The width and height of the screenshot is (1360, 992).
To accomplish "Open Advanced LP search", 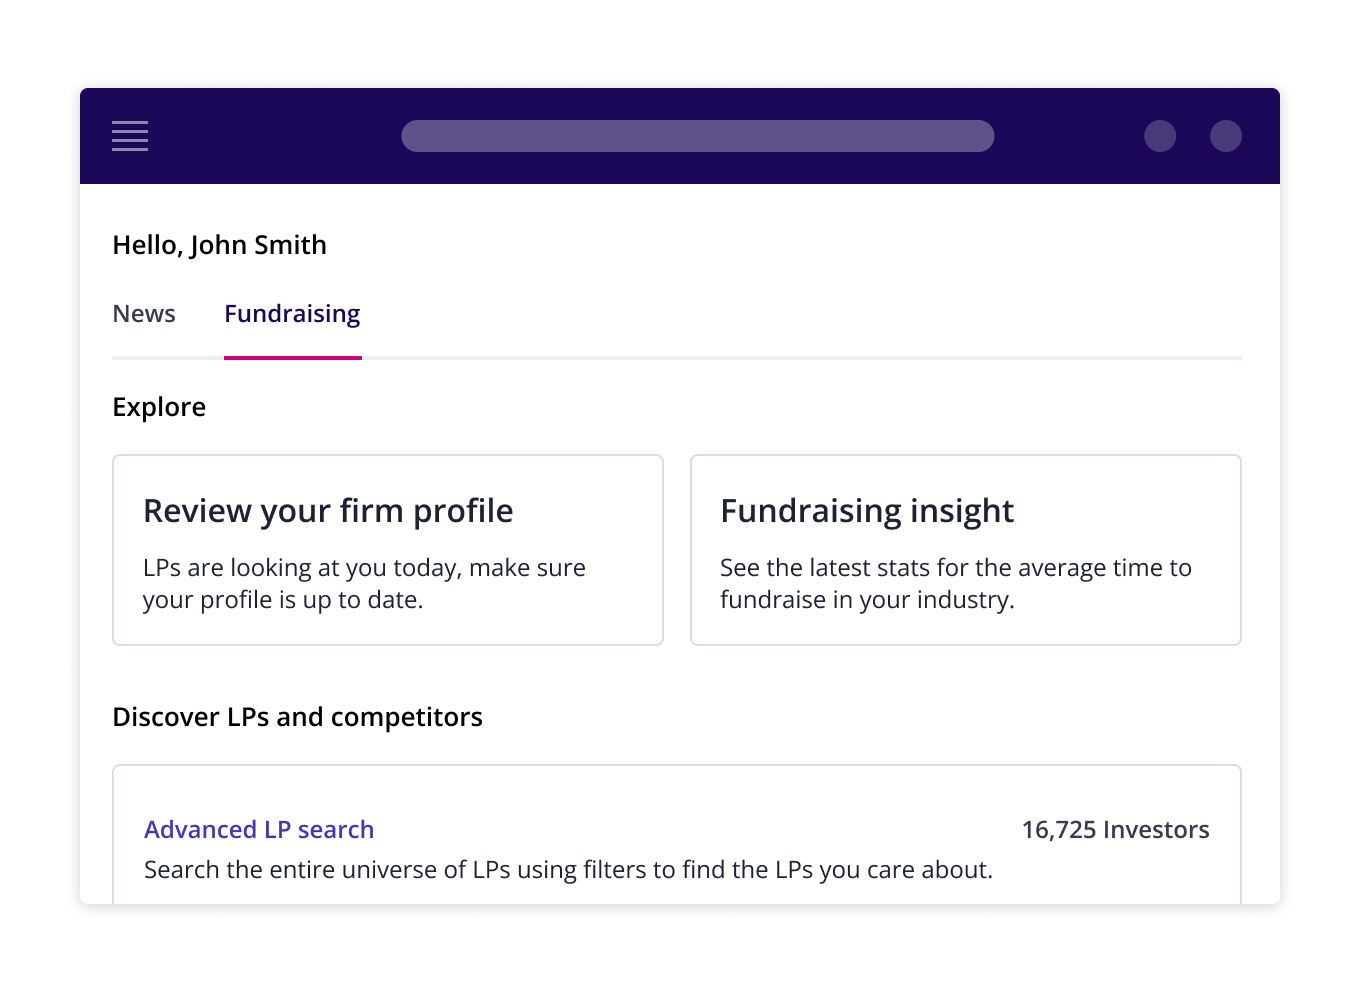I will 259,829.
